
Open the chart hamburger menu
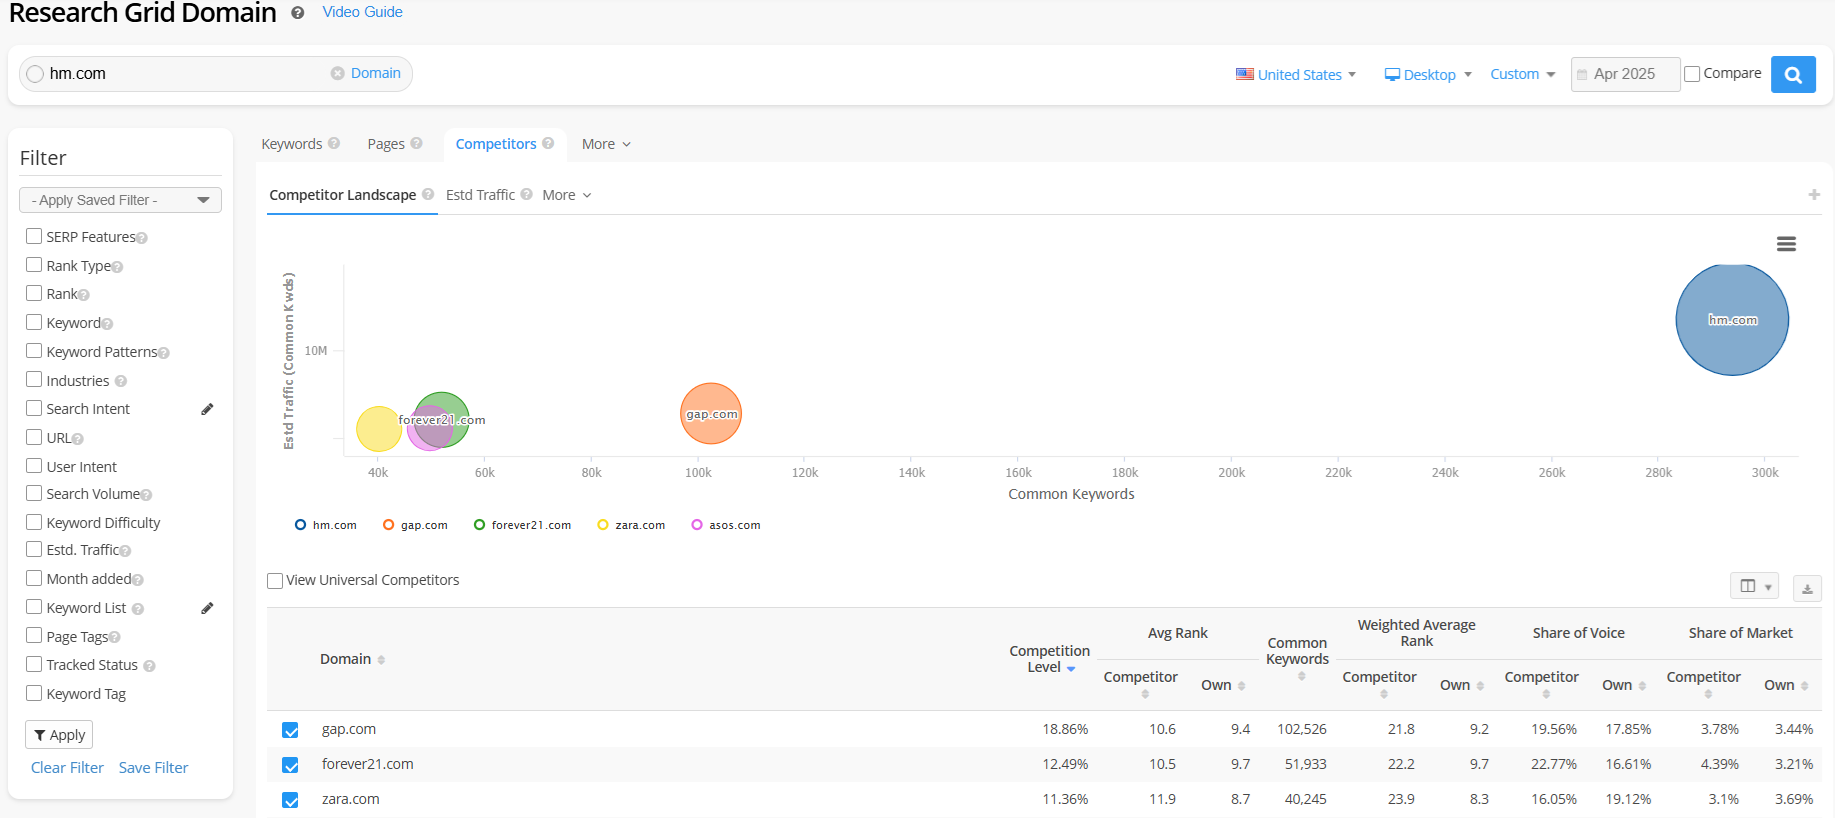[x=1786, y=244]
